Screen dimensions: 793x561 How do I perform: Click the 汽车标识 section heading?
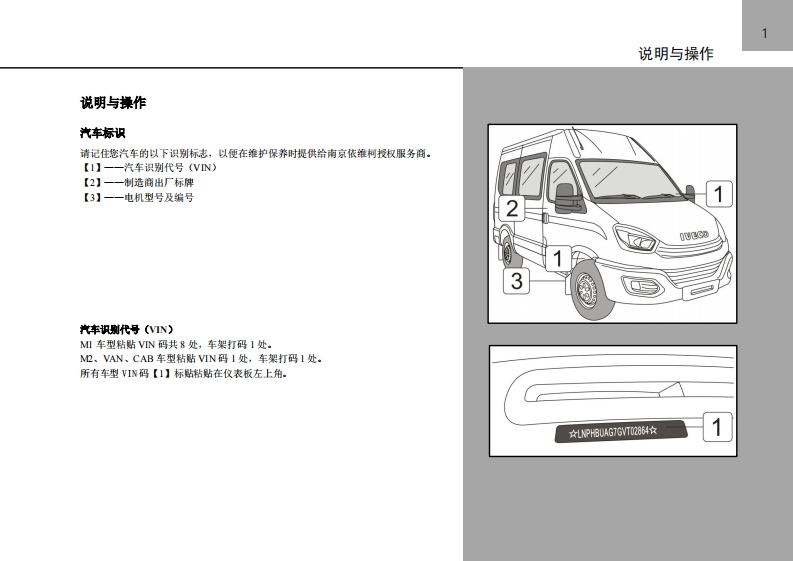point(102,133)
